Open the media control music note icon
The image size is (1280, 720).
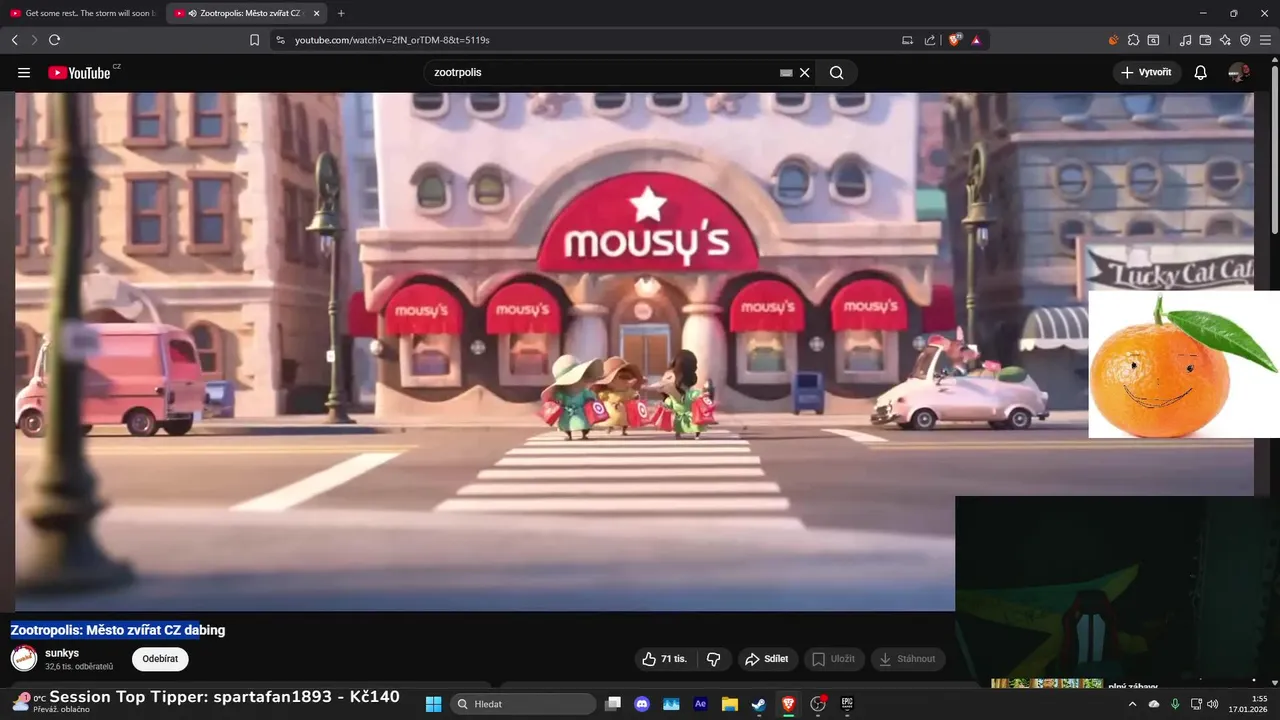1186,40
